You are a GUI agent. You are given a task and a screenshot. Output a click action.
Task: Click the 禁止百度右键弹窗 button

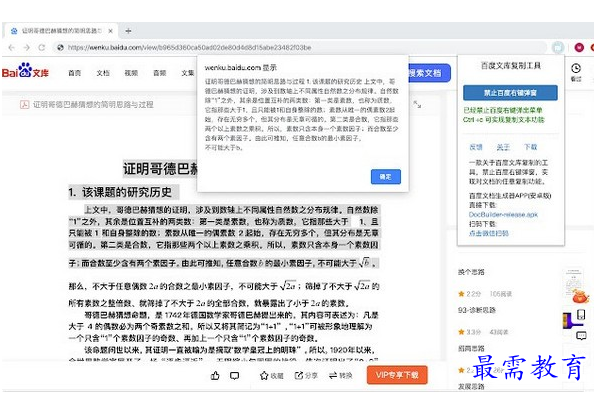(x=510, y=93)
